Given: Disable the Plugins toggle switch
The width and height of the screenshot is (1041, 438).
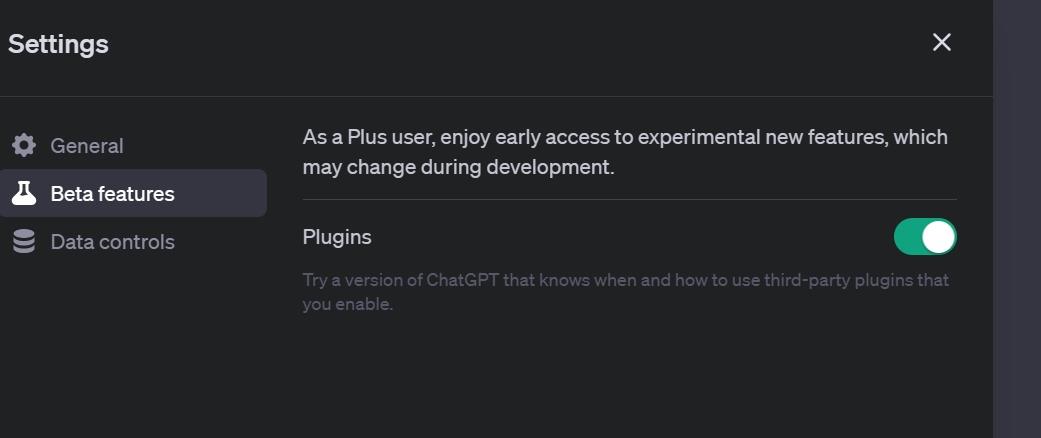Looking at the screenshot, I should pos(924,237).
